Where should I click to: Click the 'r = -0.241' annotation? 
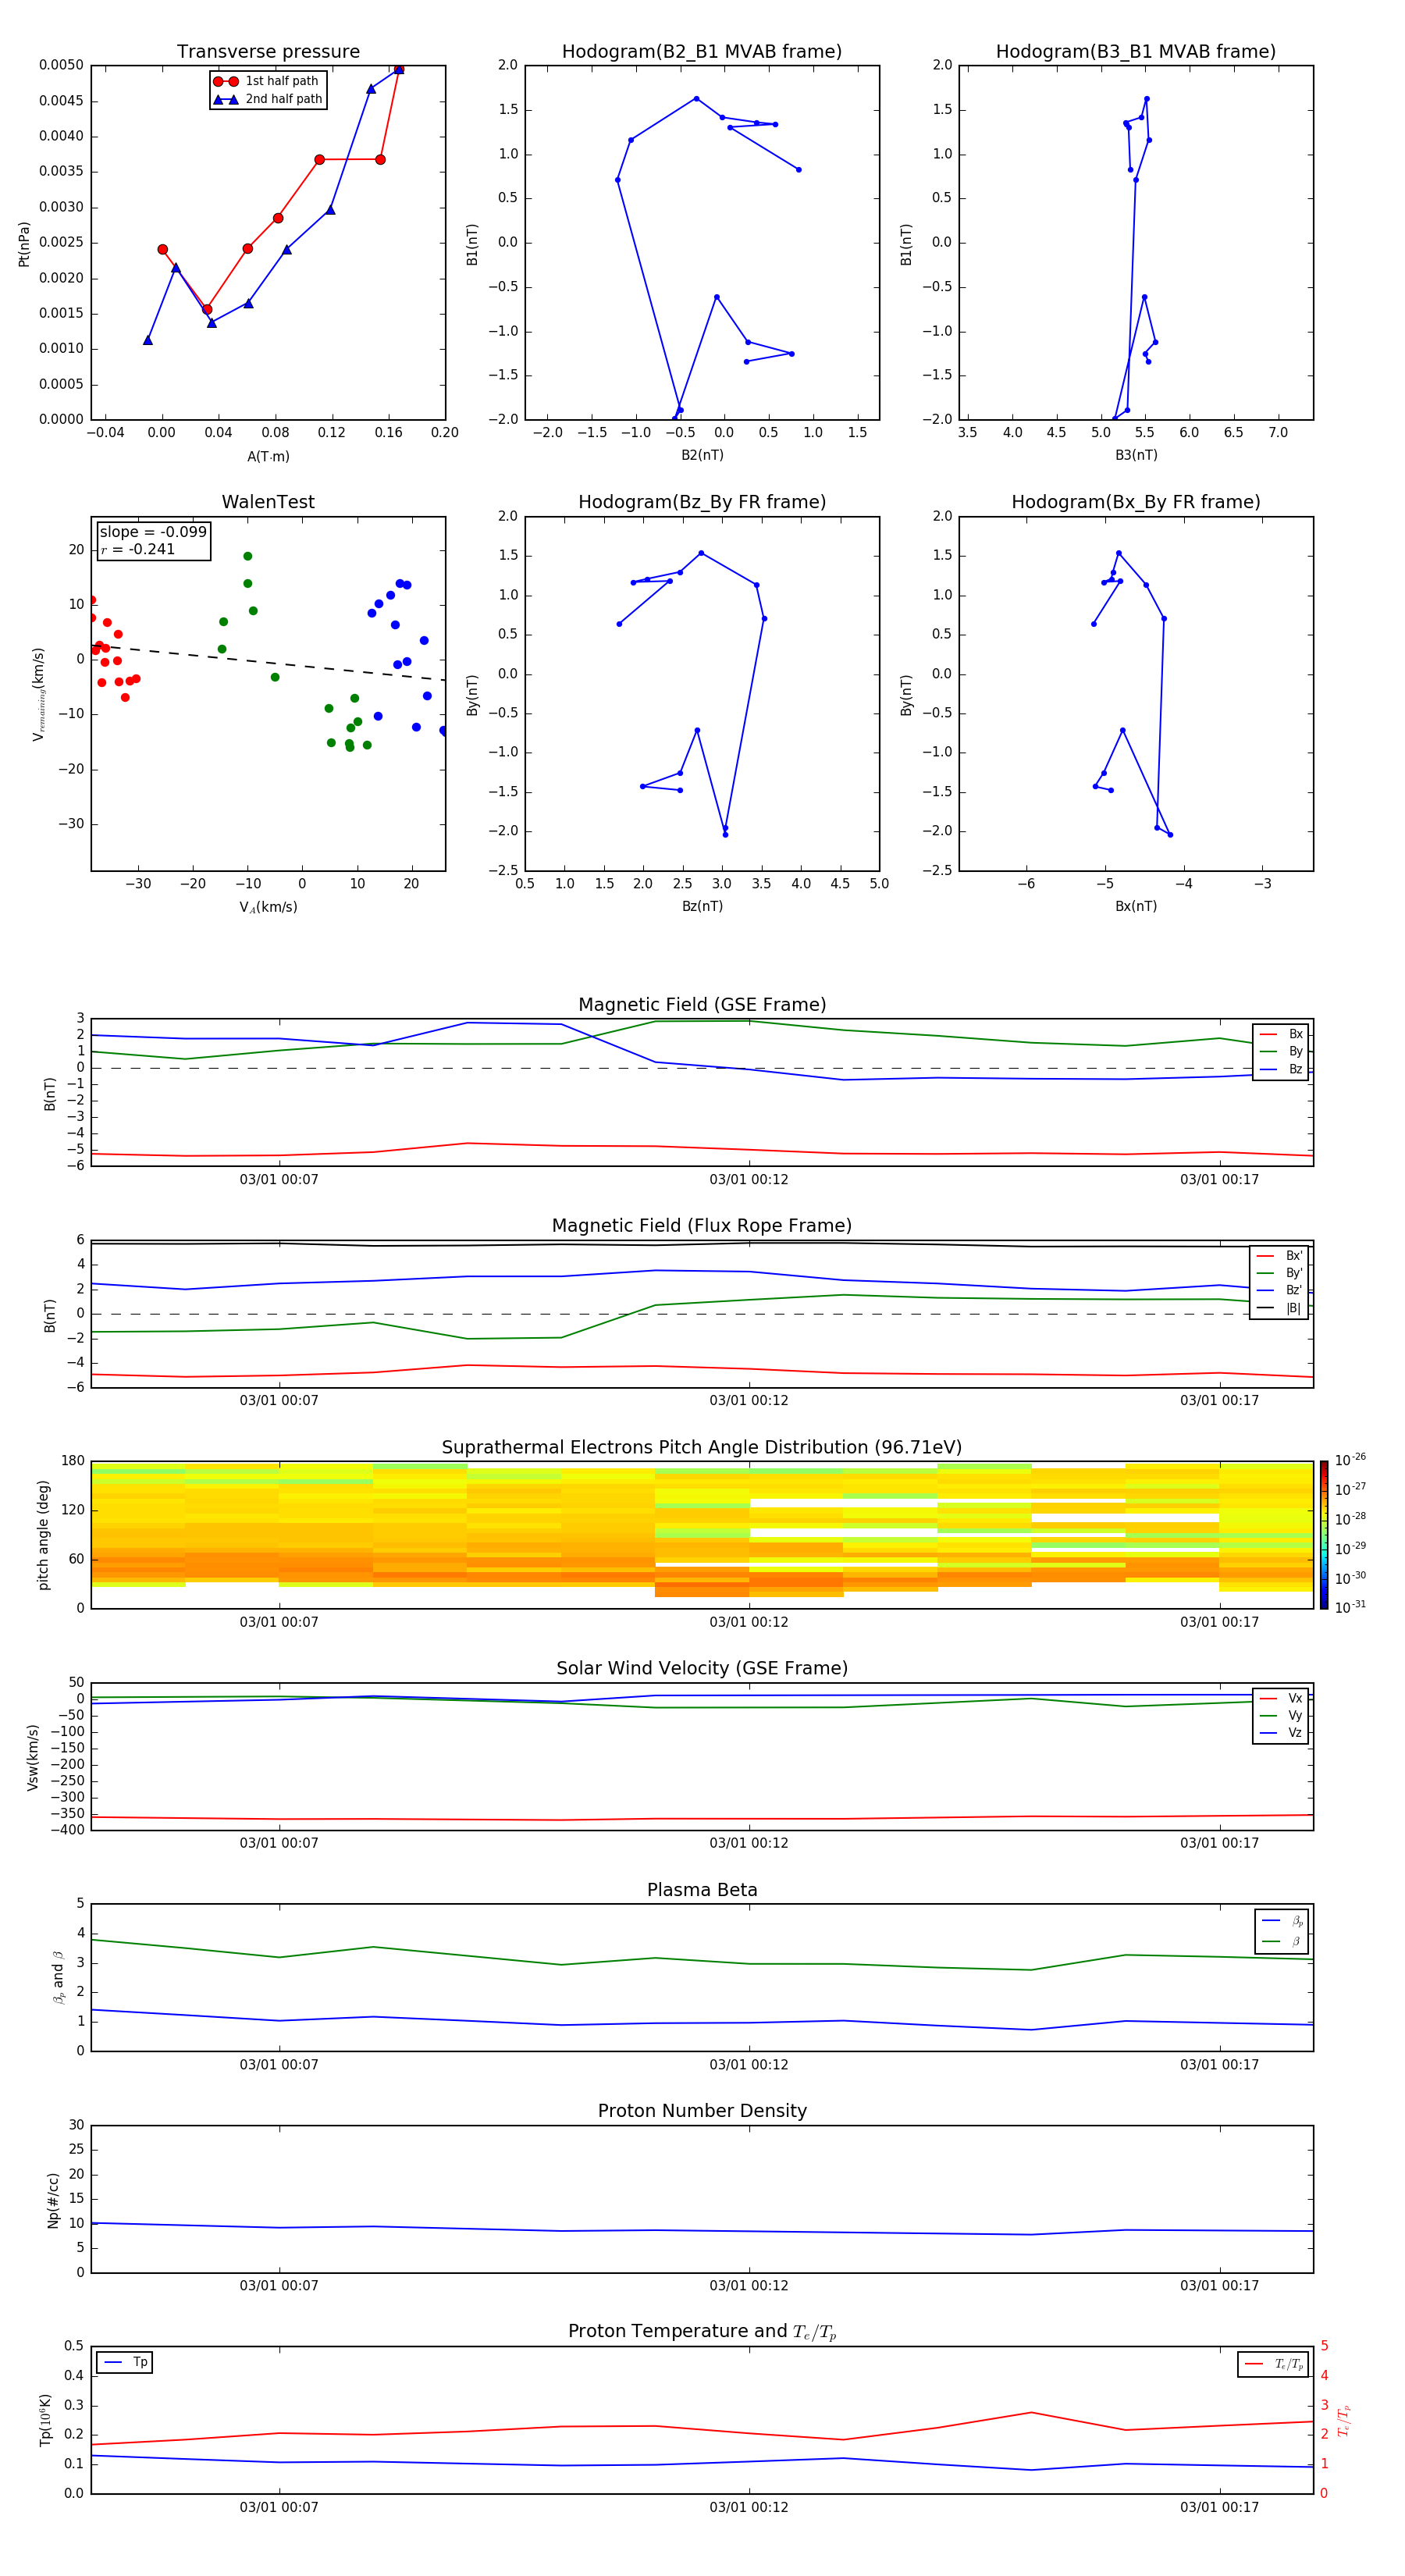(x=138, y=549)
